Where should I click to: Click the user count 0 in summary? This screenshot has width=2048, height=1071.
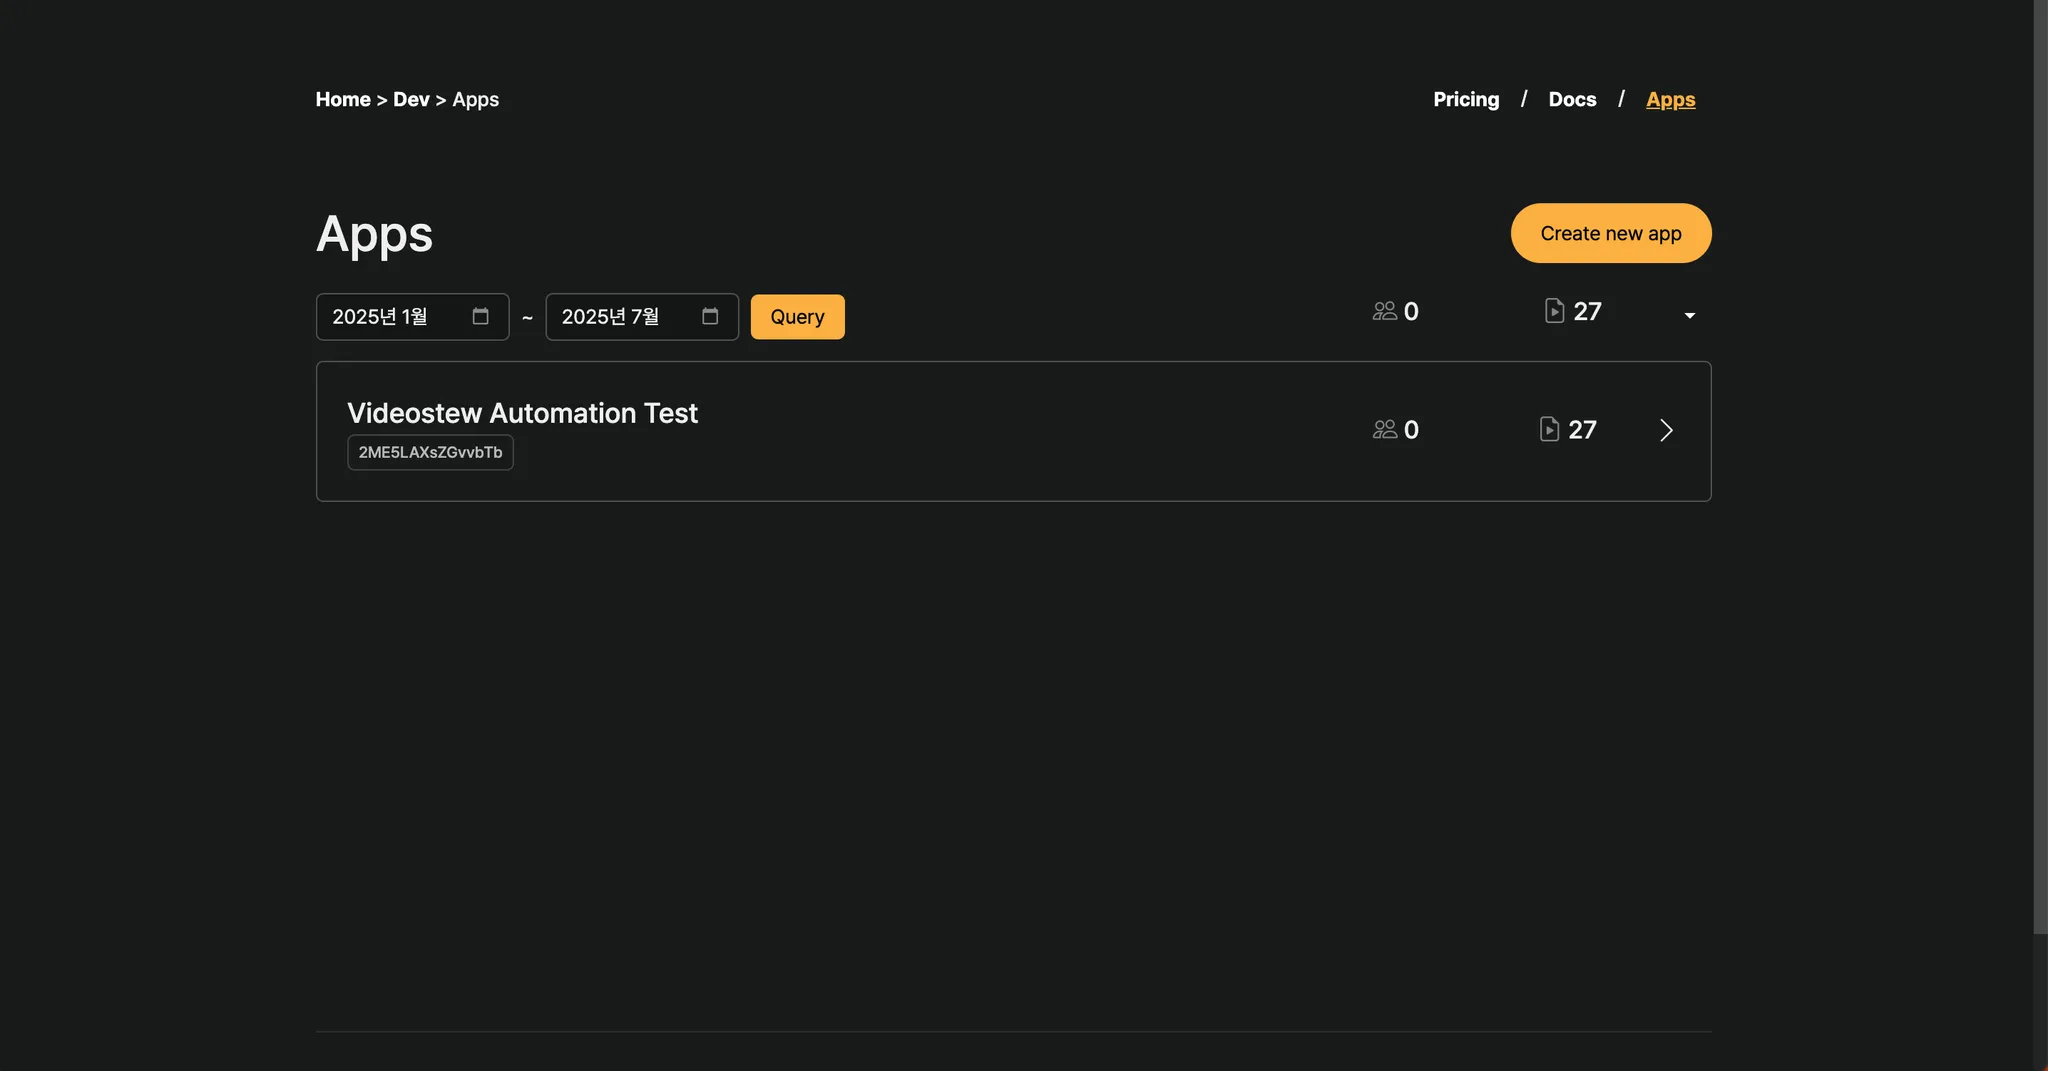click(1411, 311)
